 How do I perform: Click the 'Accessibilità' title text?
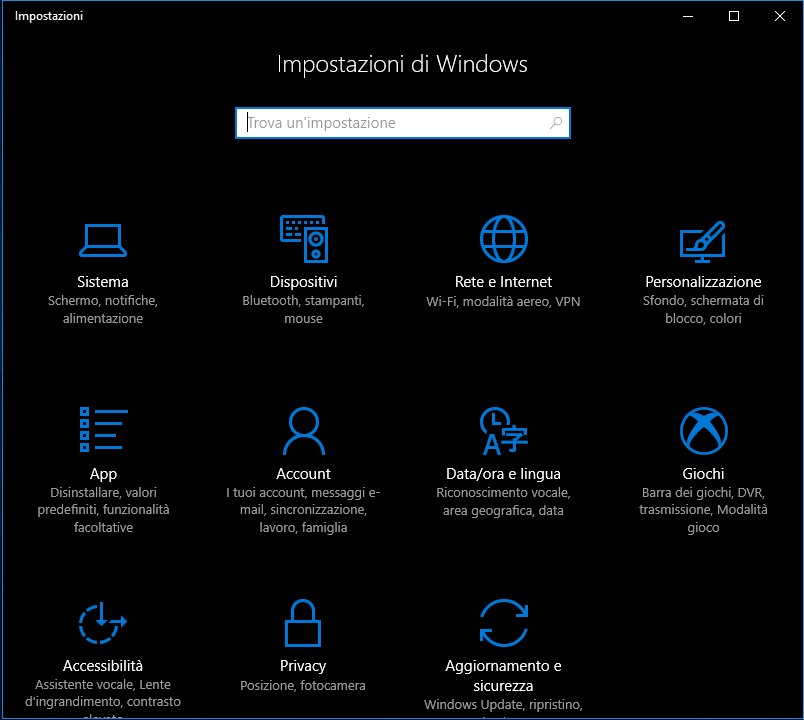[103, 666]
